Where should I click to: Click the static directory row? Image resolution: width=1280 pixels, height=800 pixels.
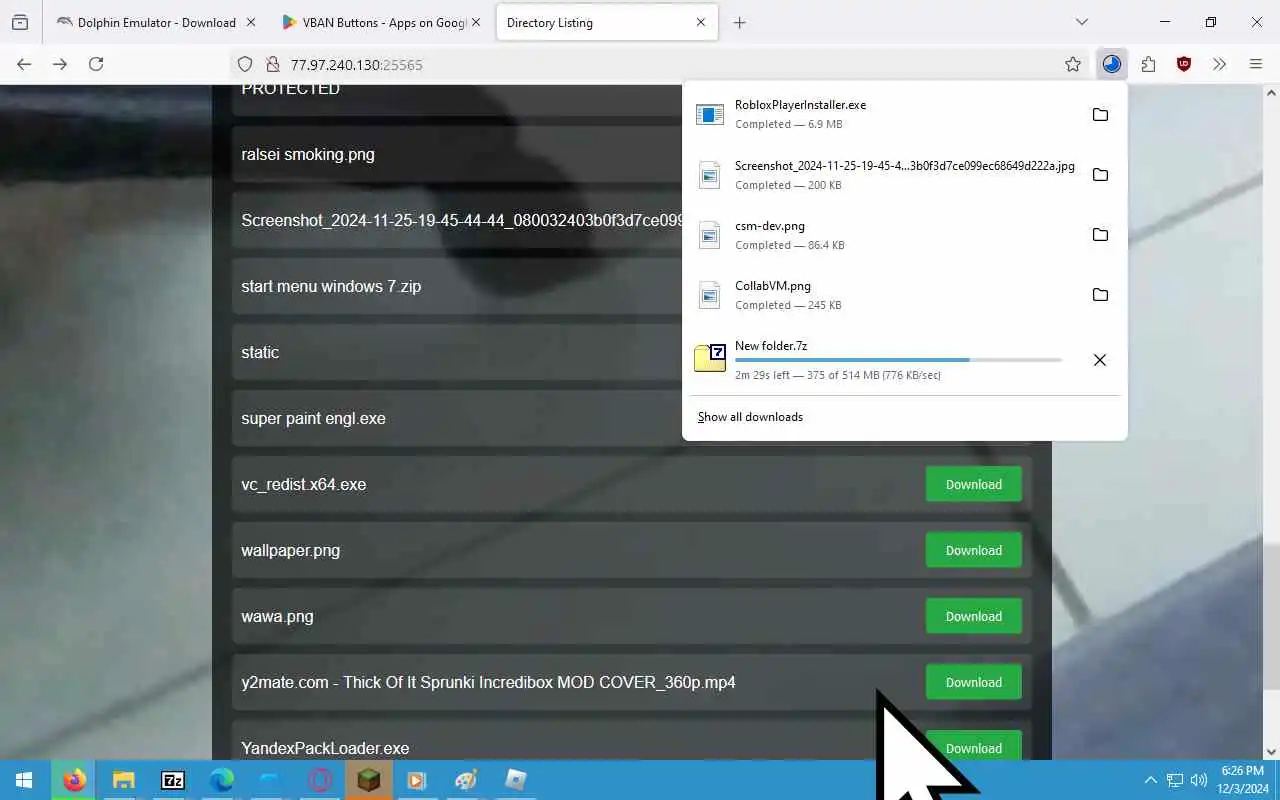point(457,352)
